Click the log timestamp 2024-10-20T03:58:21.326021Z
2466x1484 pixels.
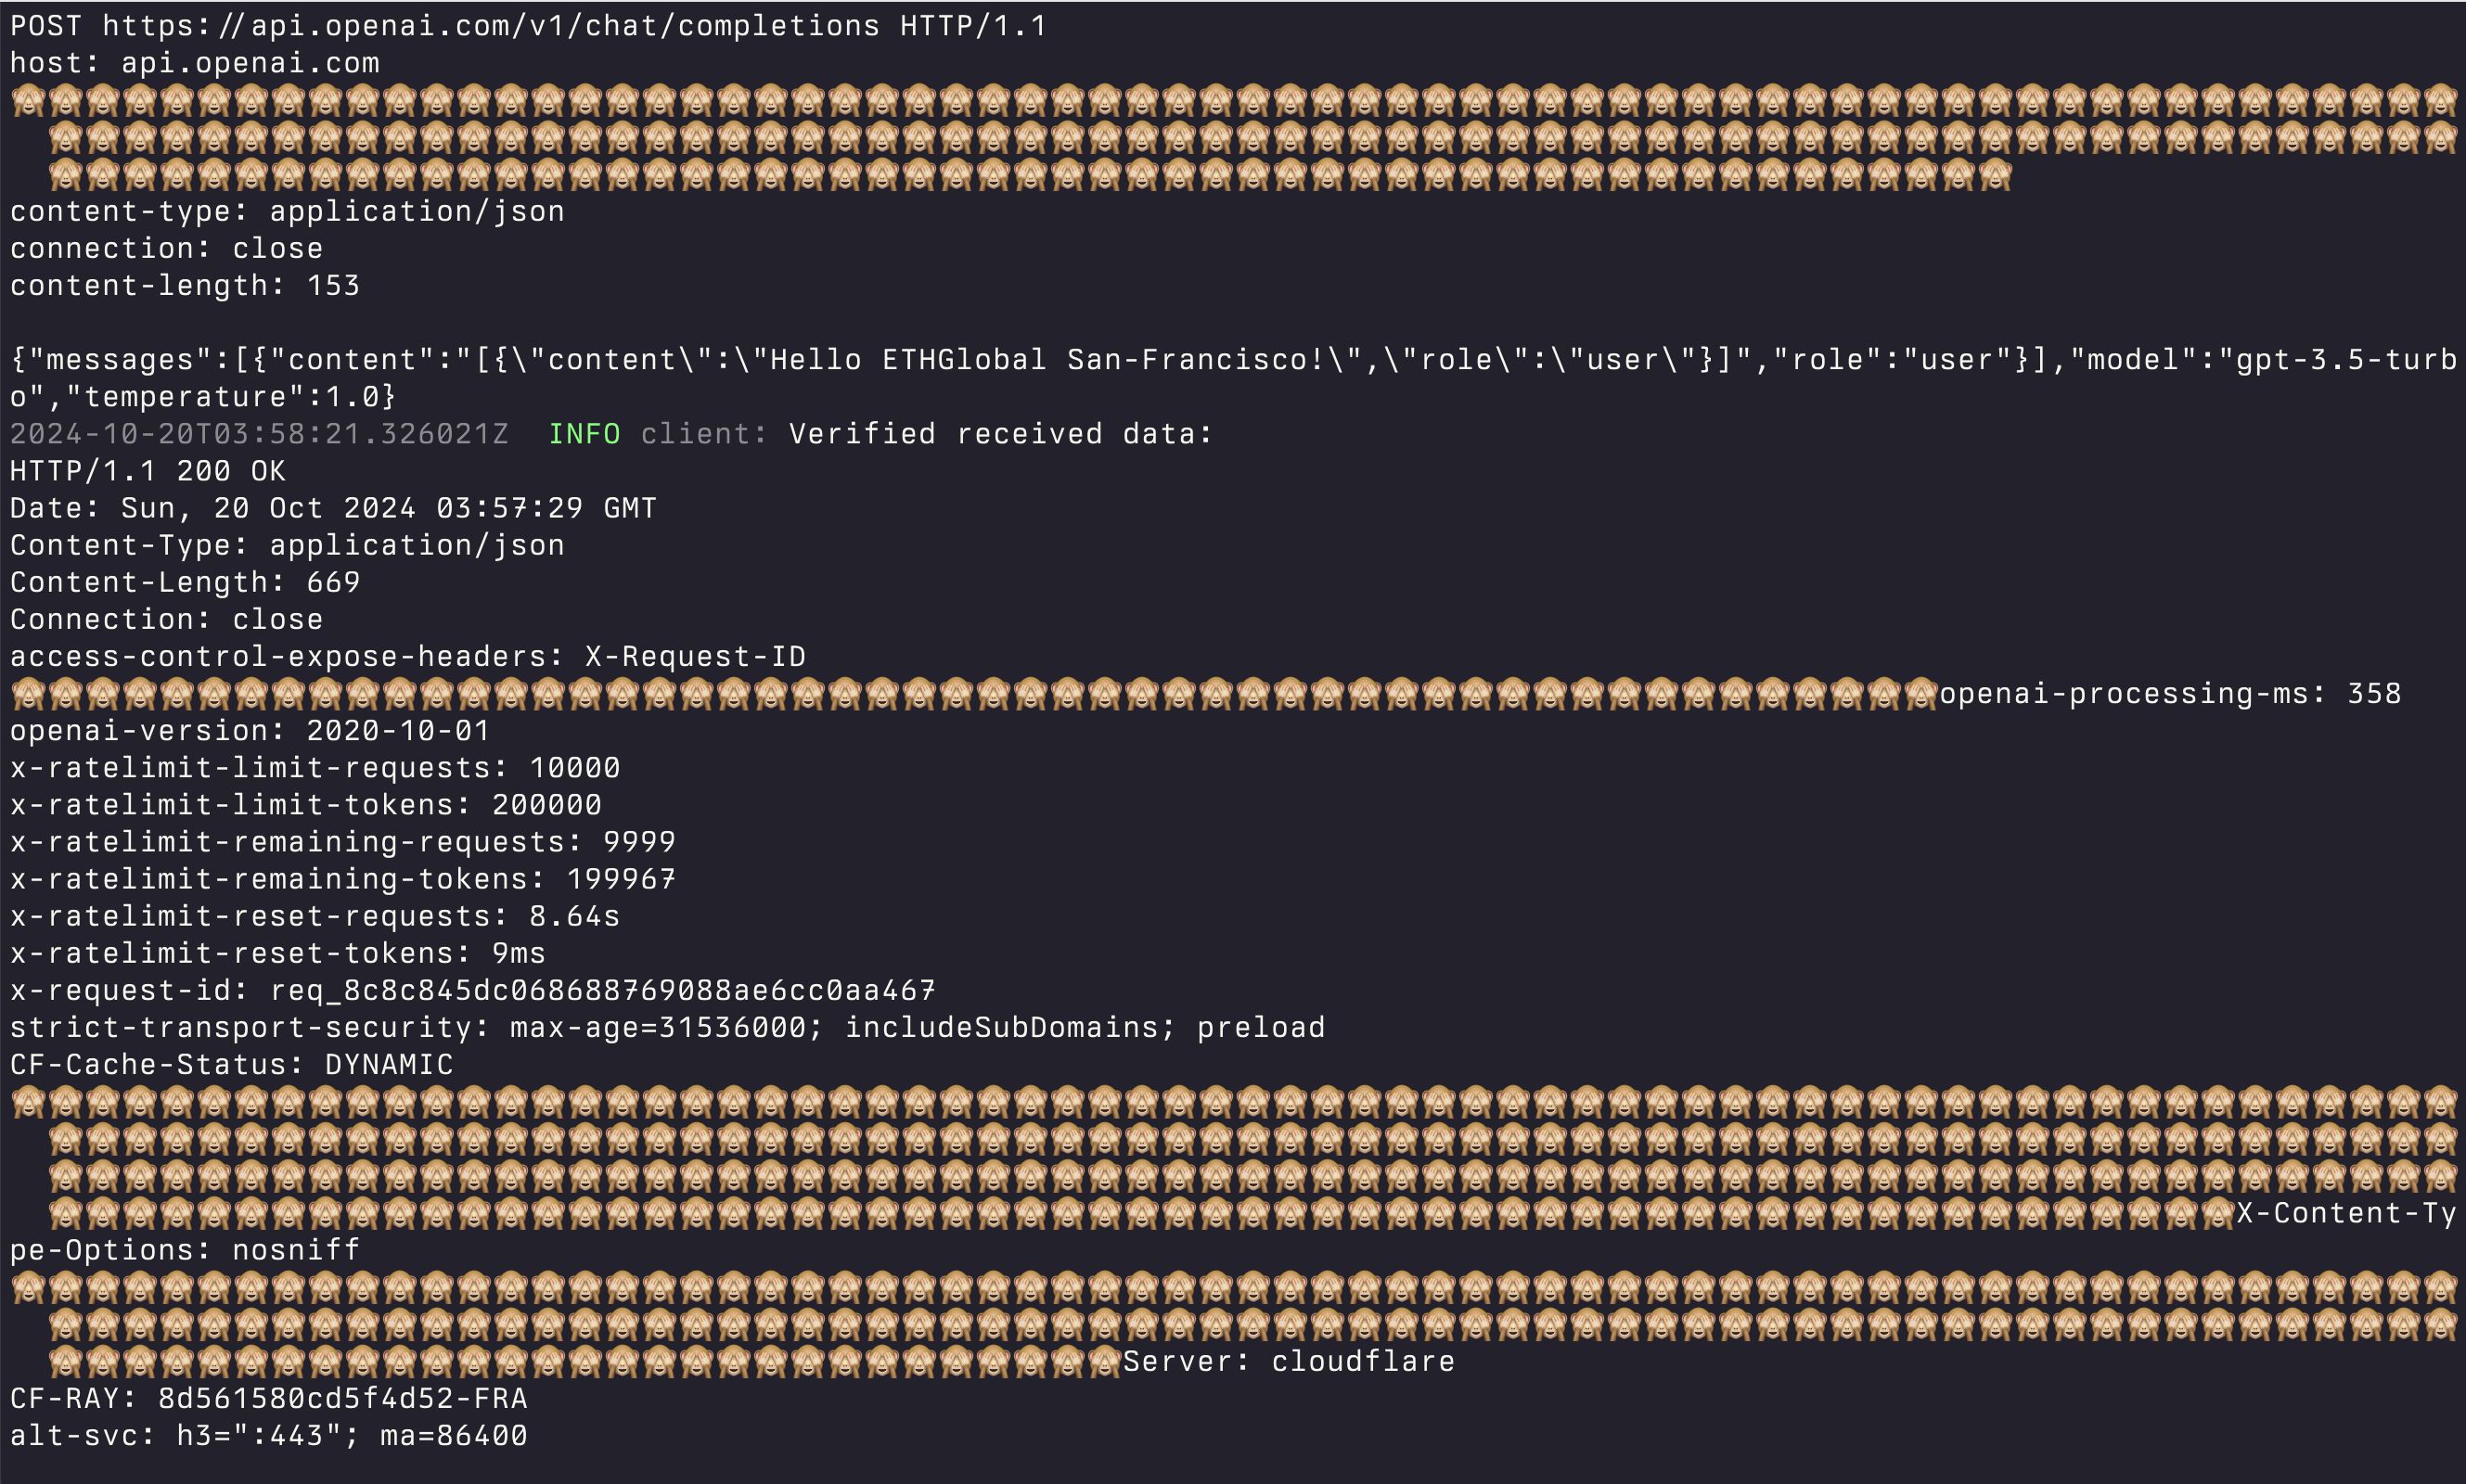259,433
